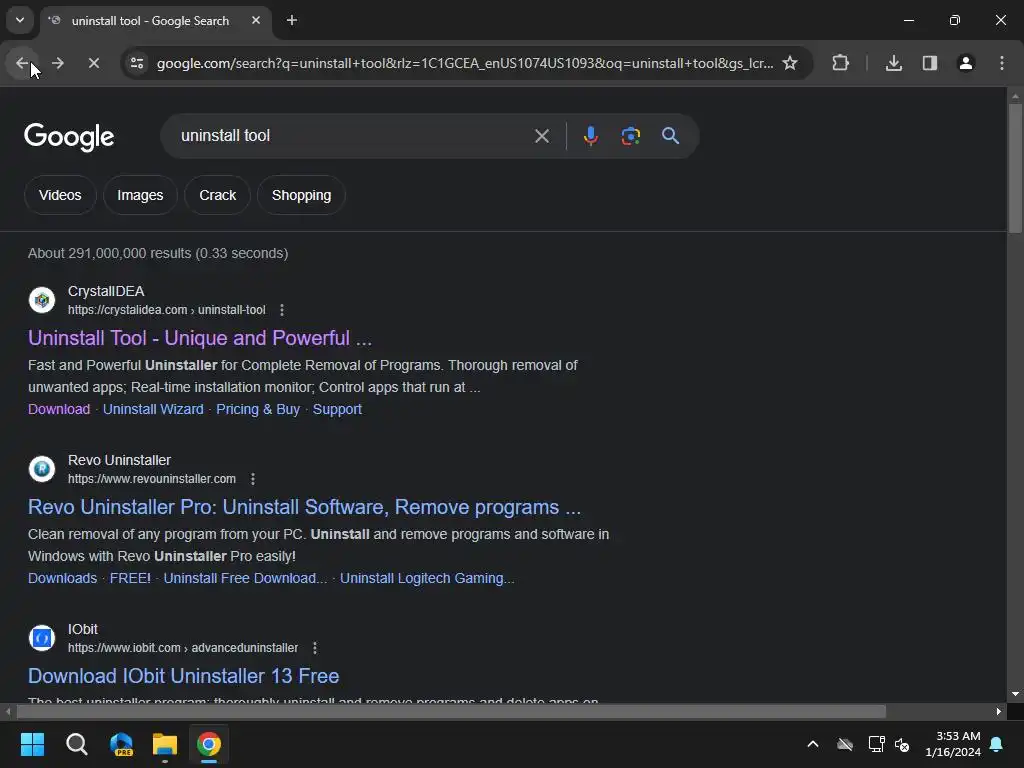This screenshot has width=1024, height=768.
Task: Apply the Crack filter chip
Action: click(217, 195)
